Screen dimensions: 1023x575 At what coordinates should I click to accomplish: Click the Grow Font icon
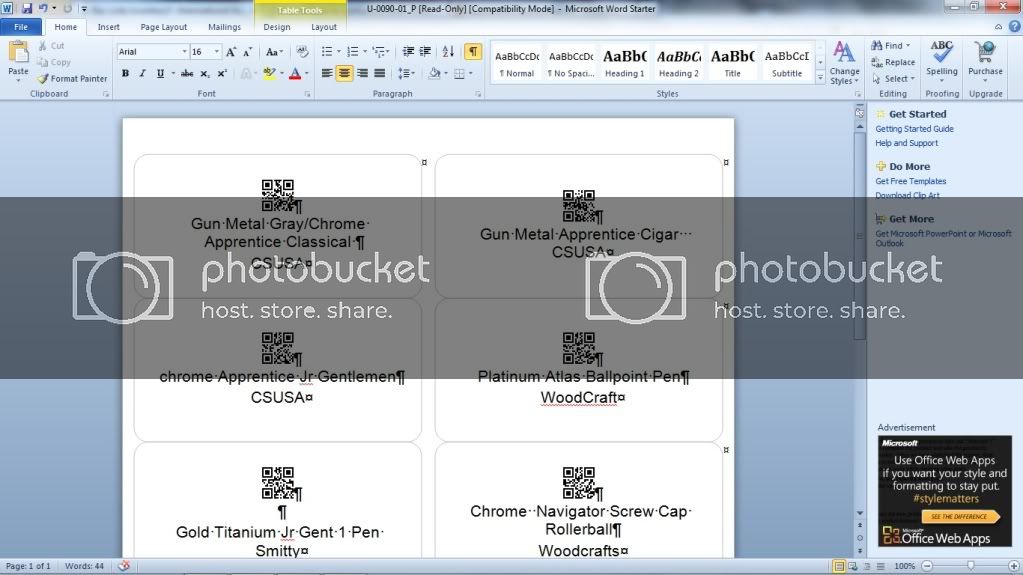click(x=231, y=52)
